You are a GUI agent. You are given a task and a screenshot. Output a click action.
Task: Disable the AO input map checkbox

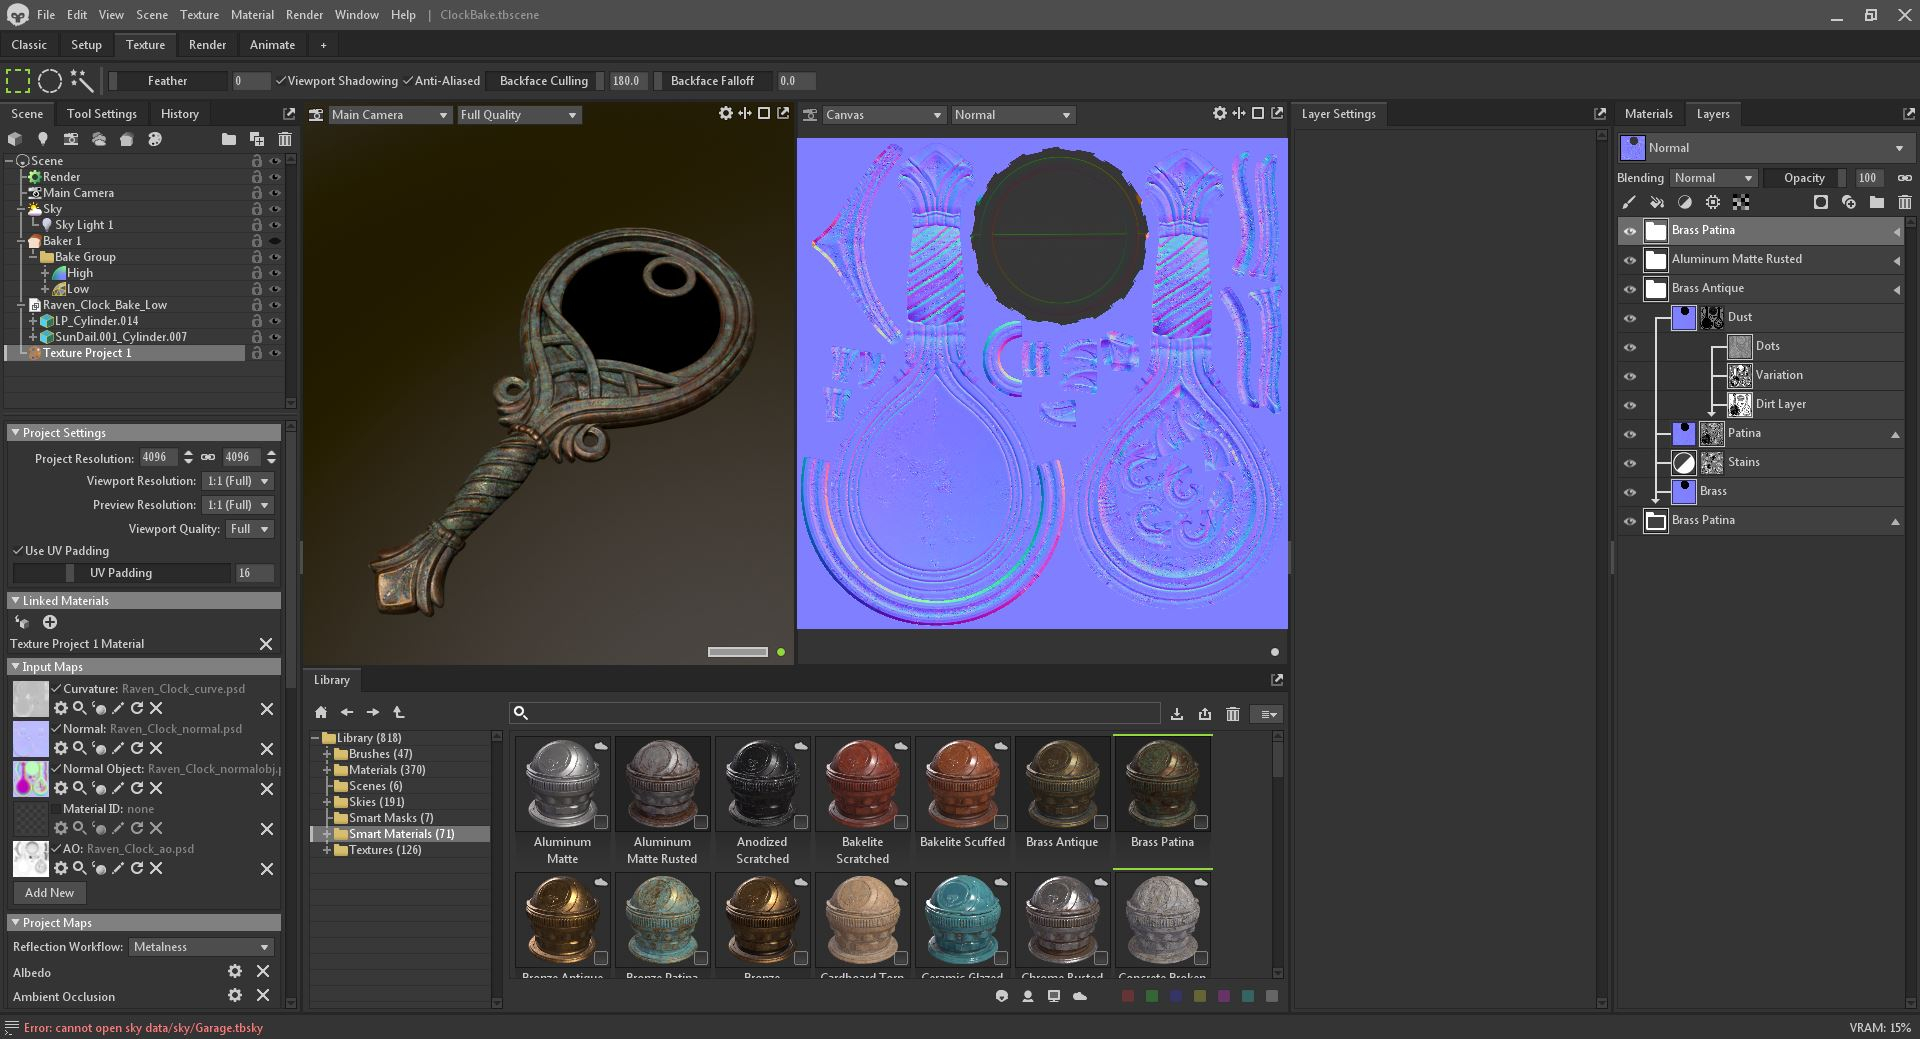[56, 849]
